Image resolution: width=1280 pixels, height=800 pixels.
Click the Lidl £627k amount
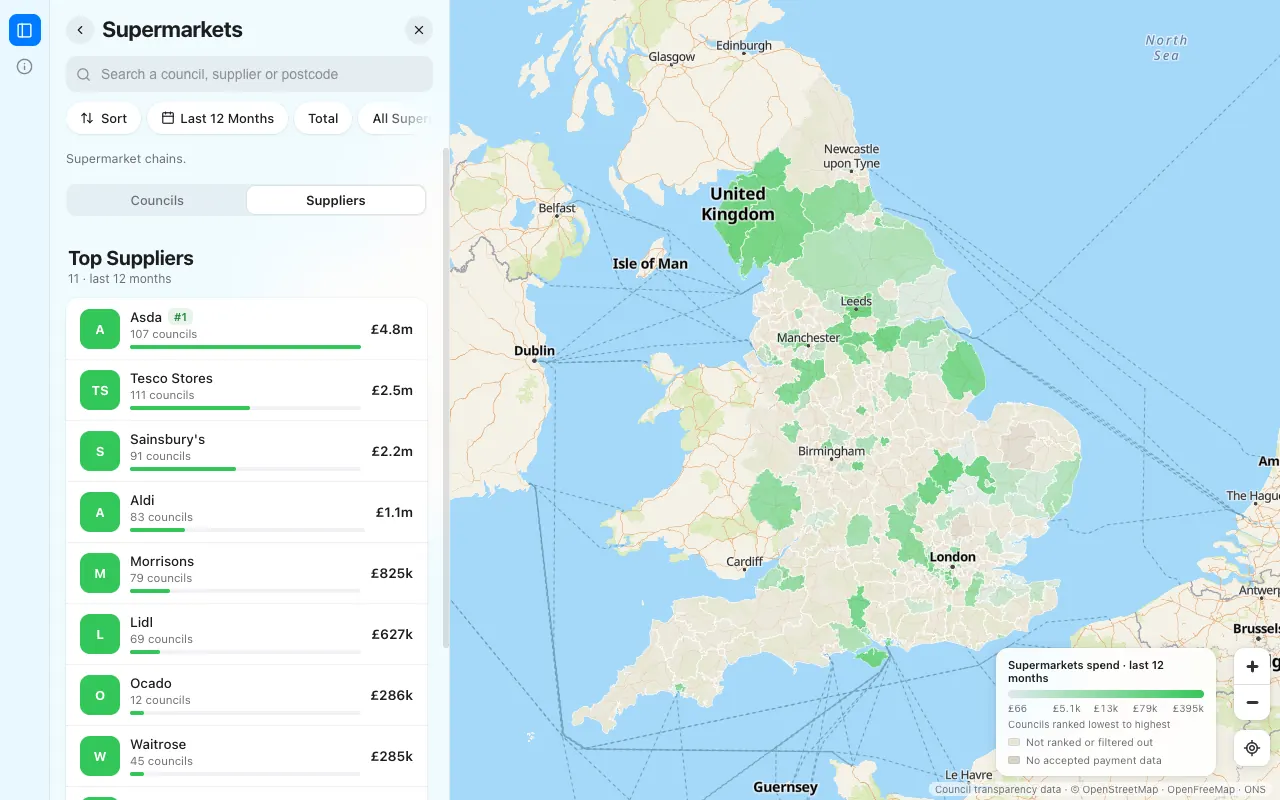click(x=392, y=634)
